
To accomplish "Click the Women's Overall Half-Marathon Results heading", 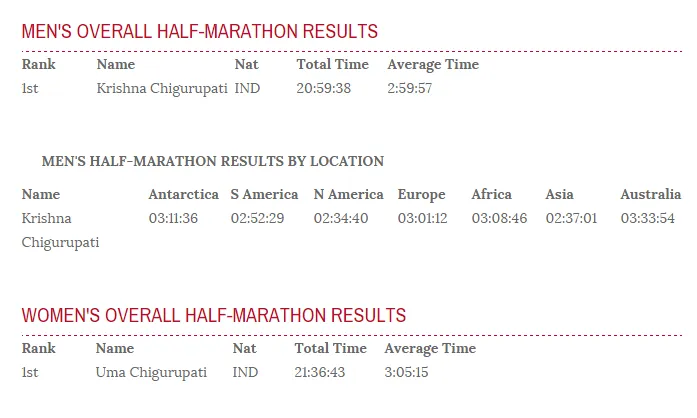I will point(214,316).
